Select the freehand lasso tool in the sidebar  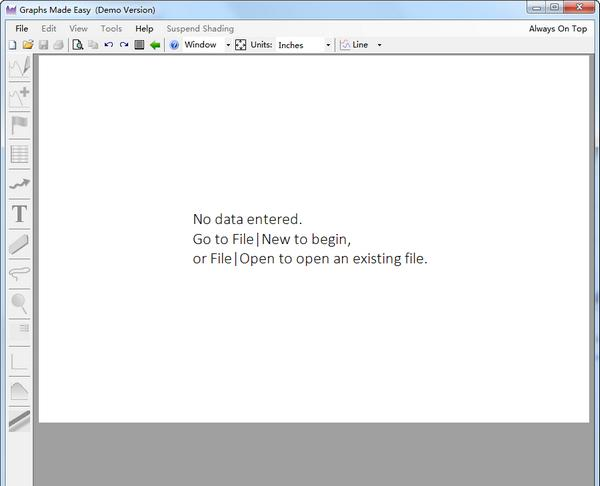click(x=20, y=274)
